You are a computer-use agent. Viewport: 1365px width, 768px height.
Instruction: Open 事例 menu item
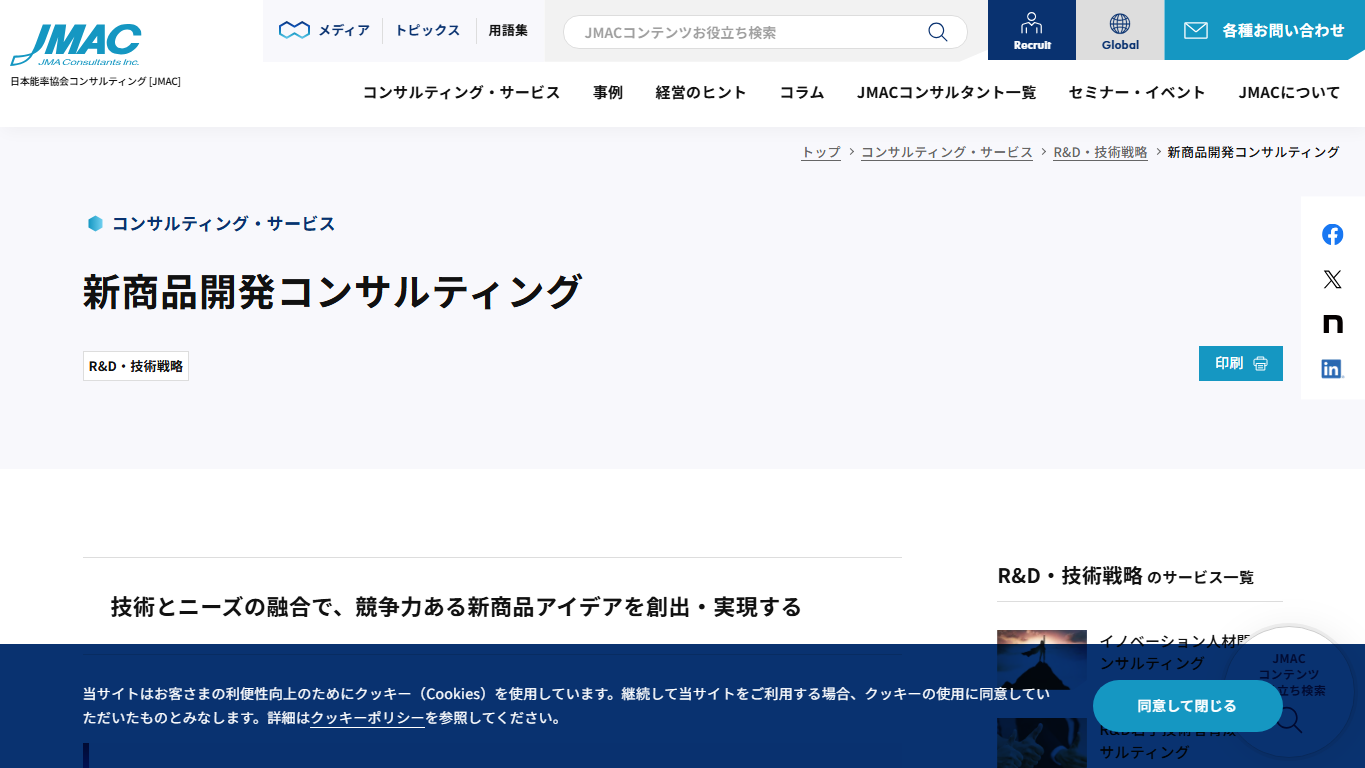(x=608, y=92)
